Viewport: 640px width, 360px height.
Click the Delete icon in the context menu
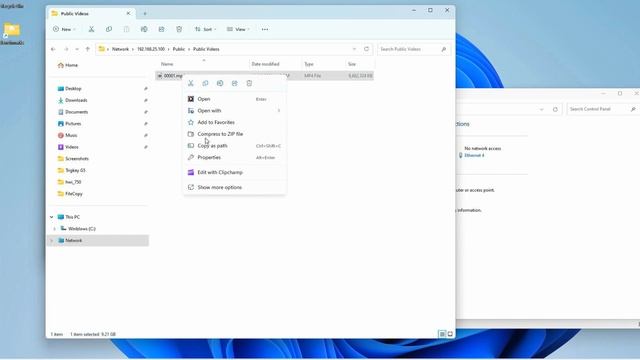click(249, 83)
